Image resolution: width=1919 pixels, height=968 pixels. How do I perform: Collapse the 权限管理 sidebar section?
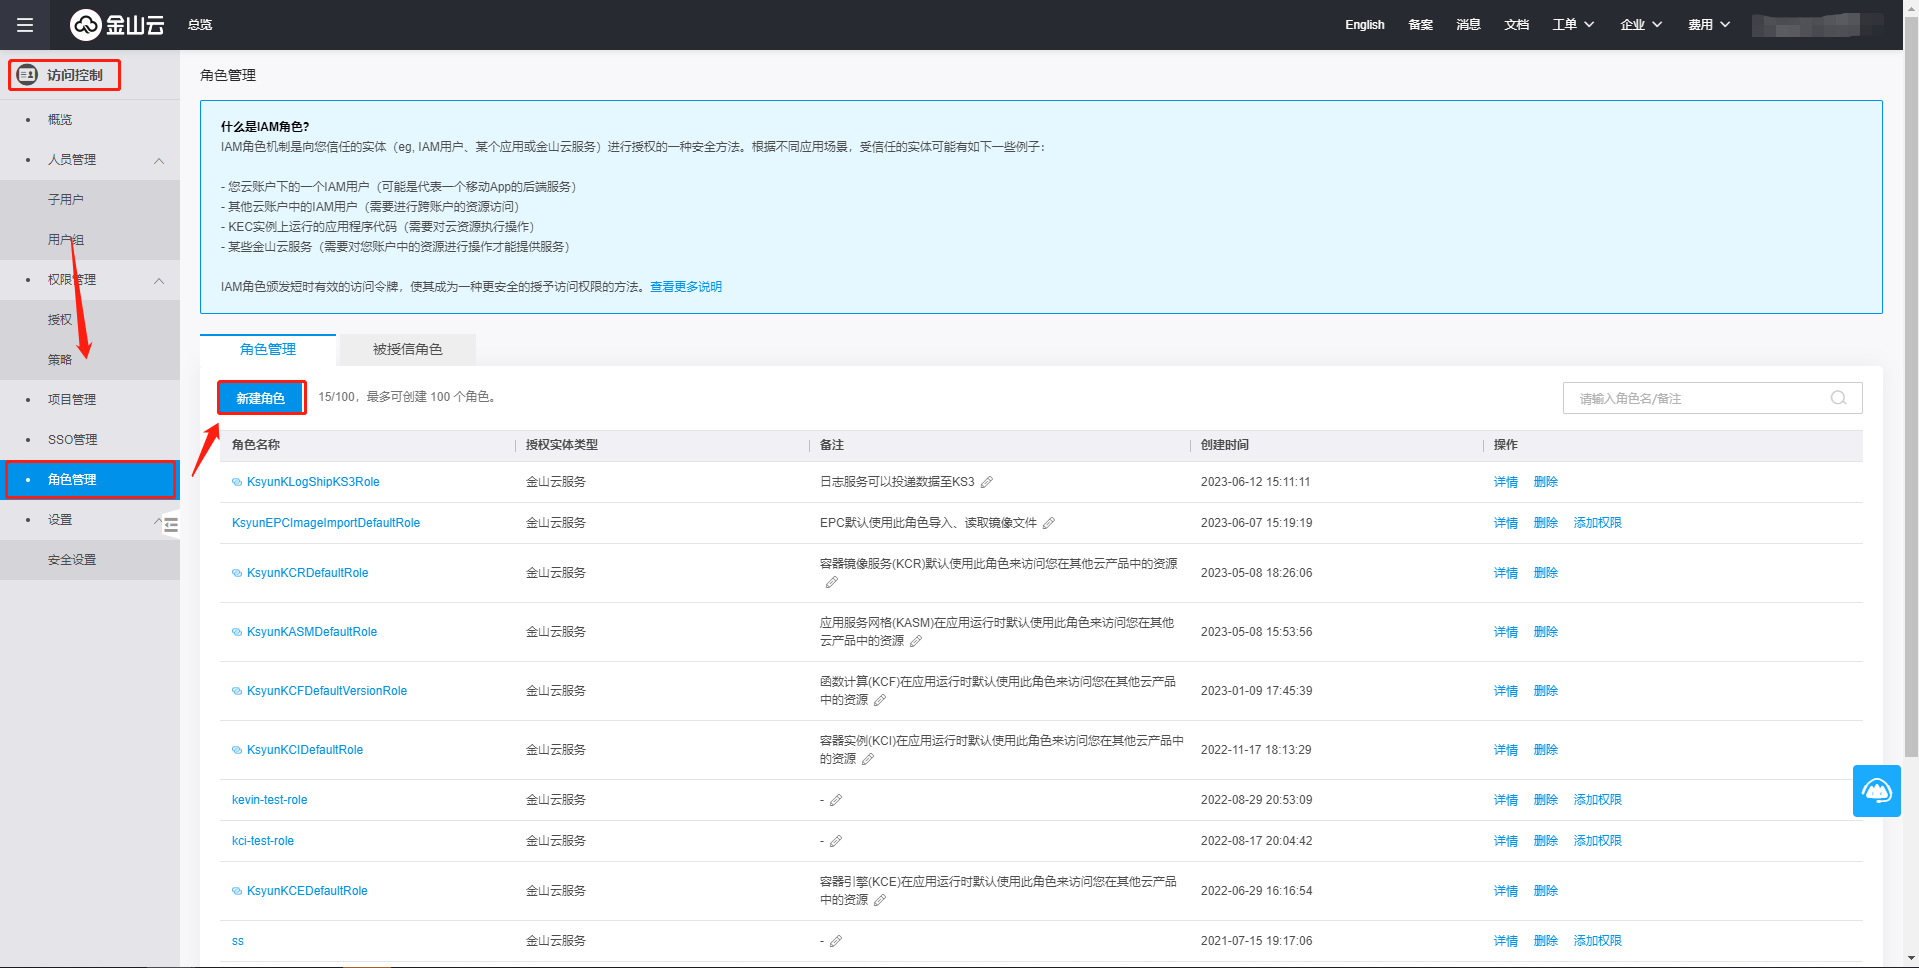click(x=159, y=280)
